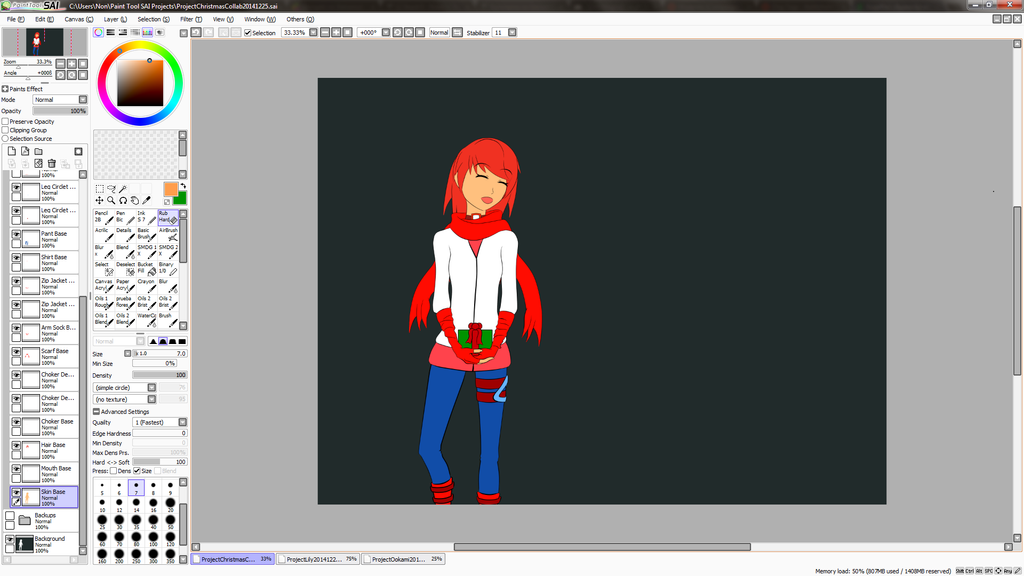Select the WaterColor brush tool

(146, 319)
